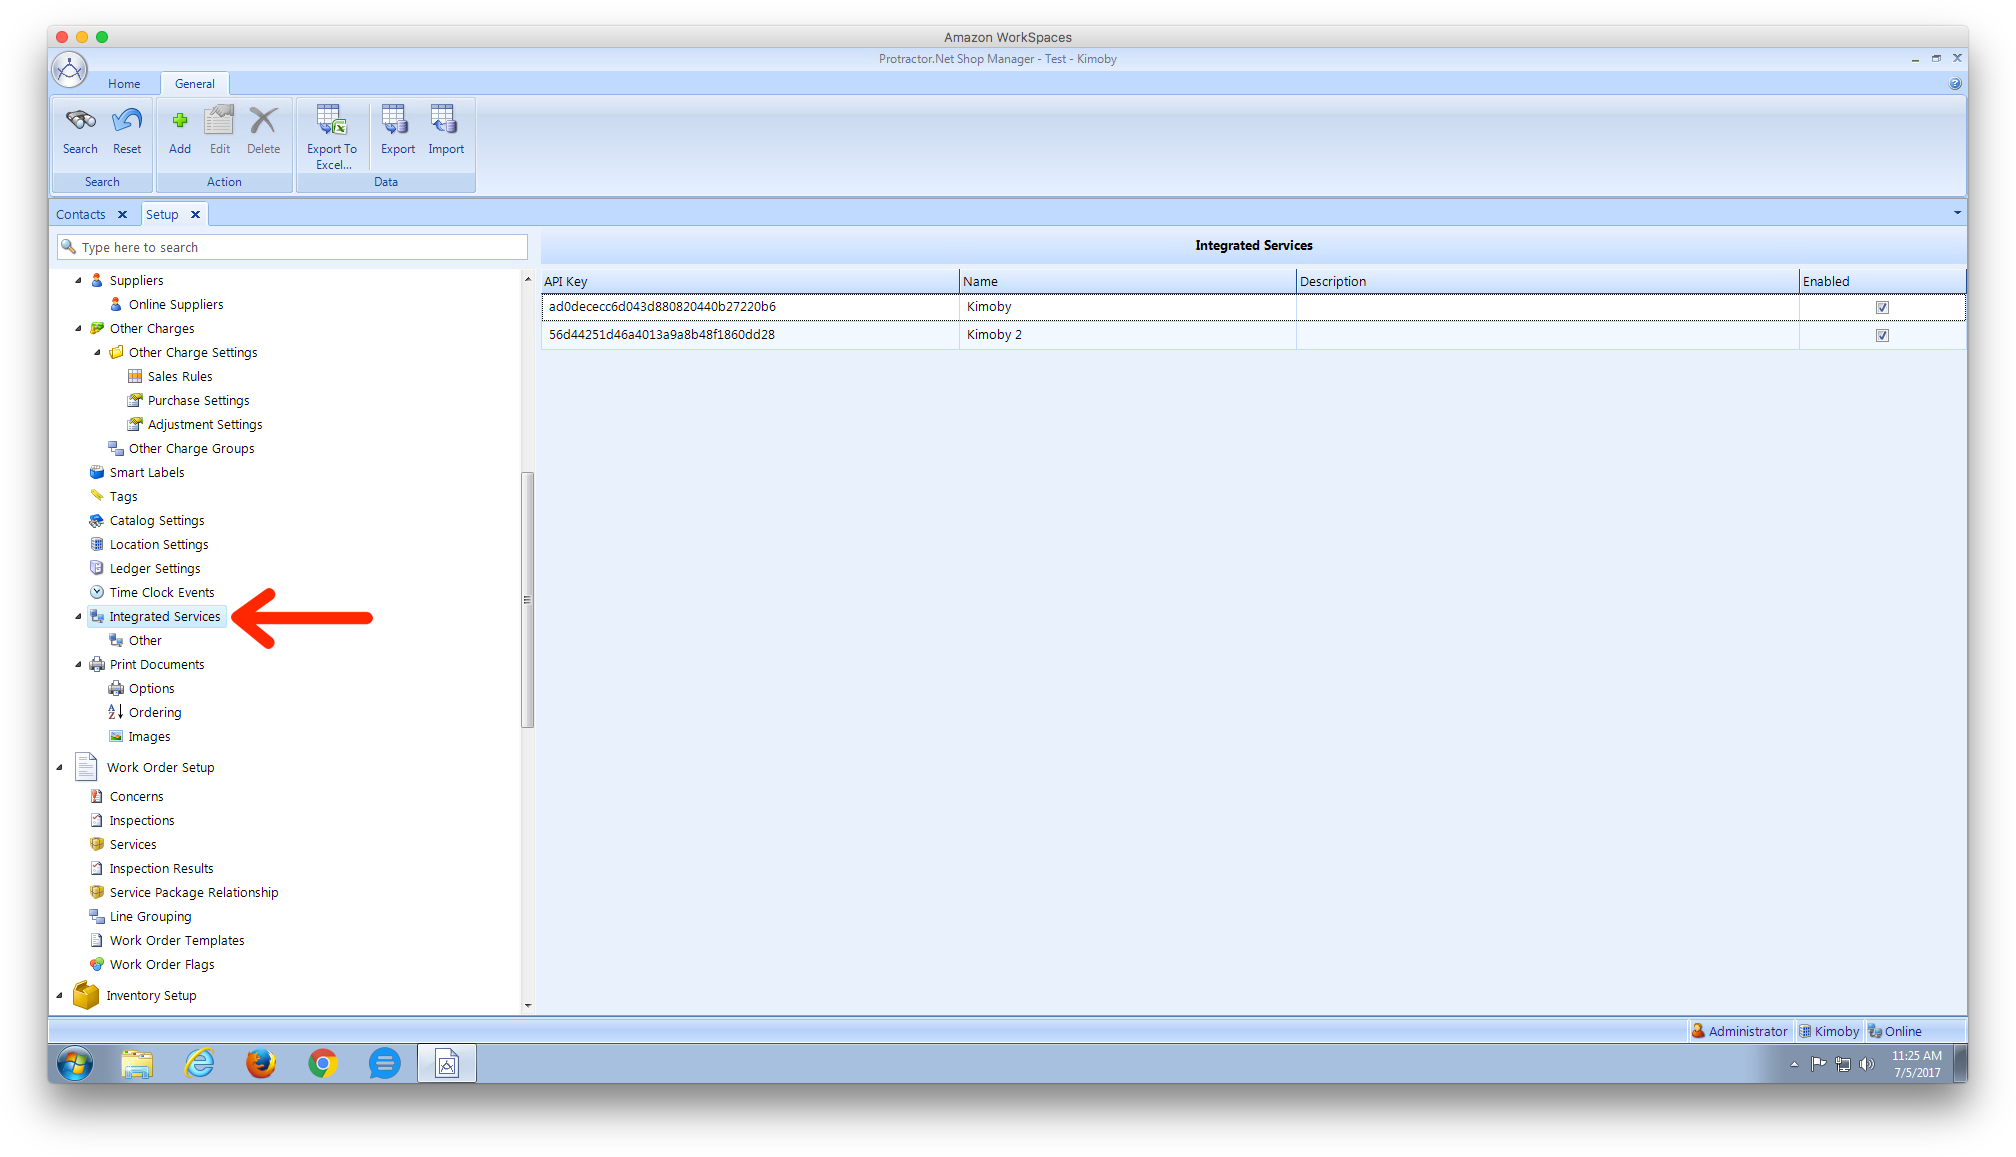
Task: Click the setup tree search field
Action: coord(292,247)
